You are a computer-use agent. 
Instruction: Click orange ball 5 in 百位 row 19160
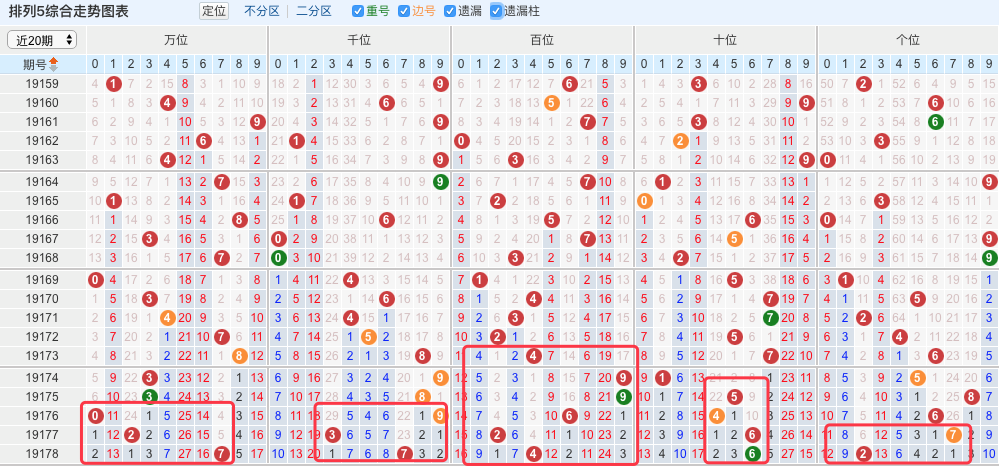[550, 103]
